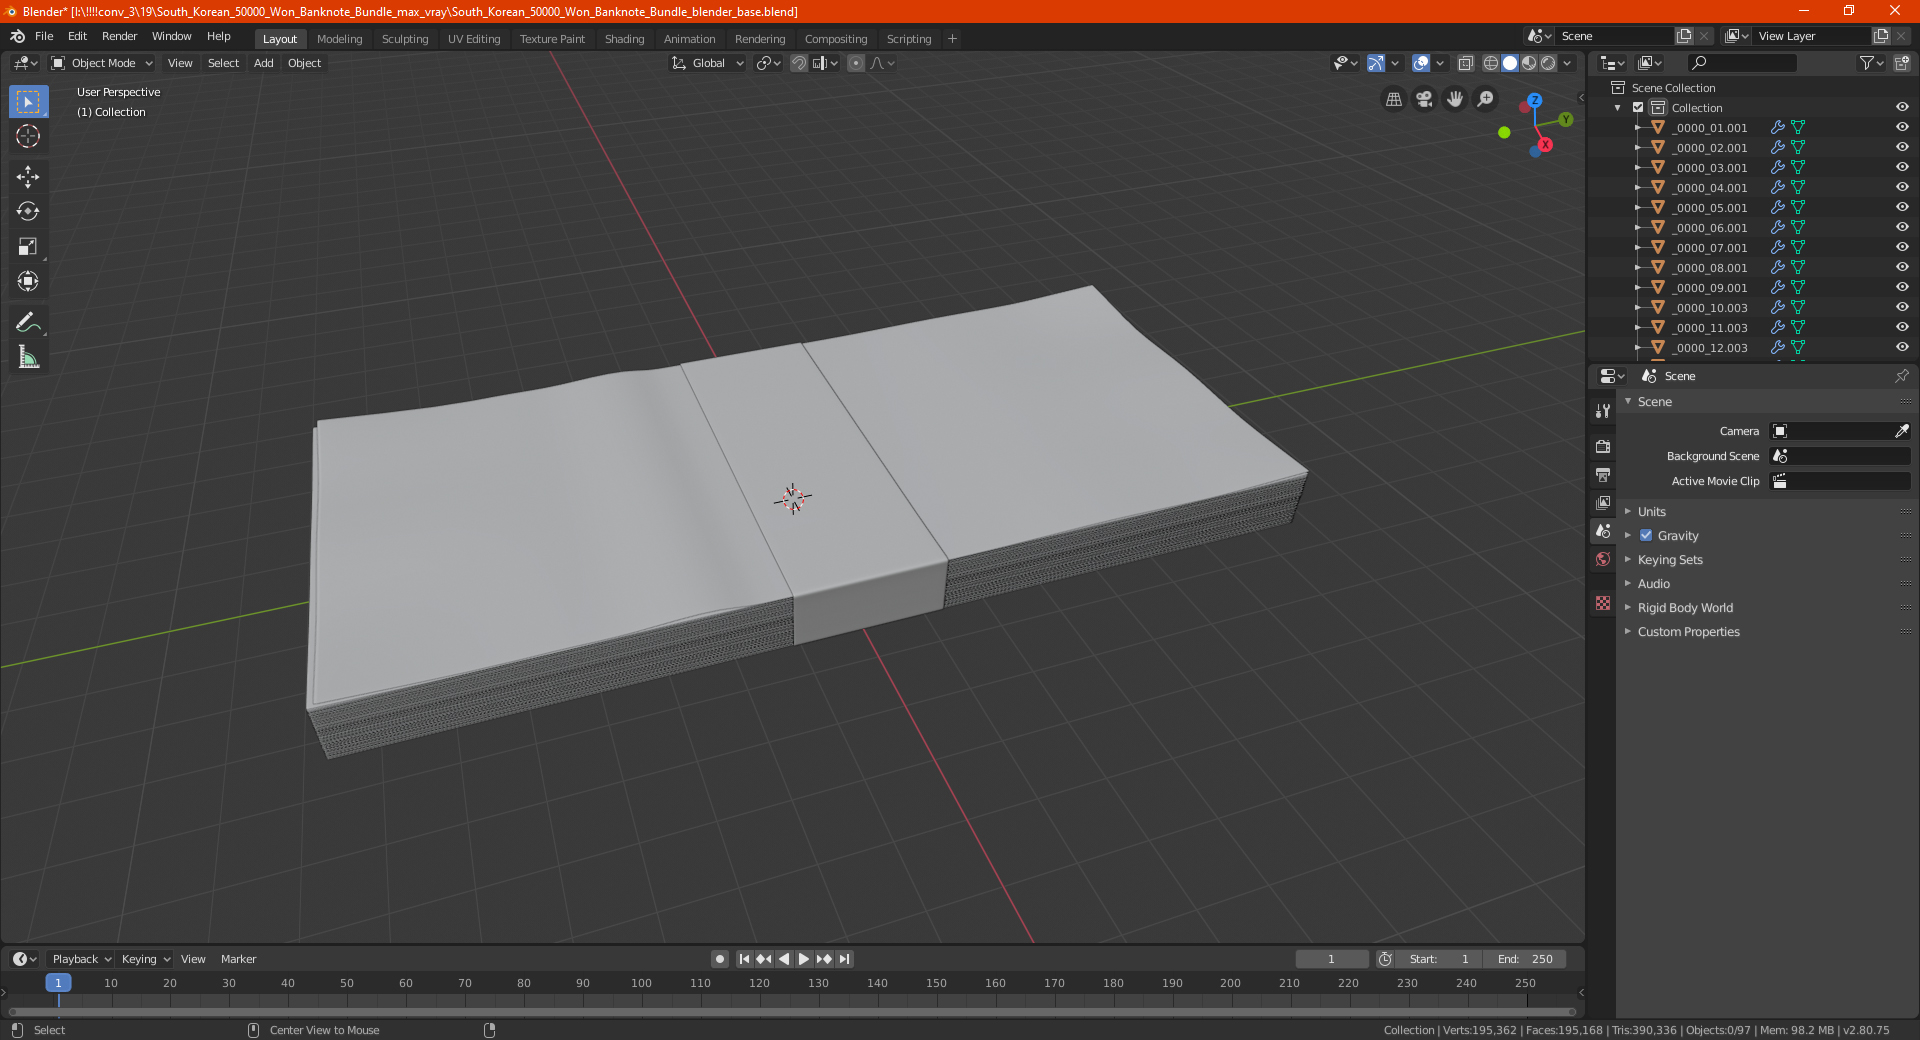Hide _0000_09.001 object in viewport
The width and height of the screenshot is (1920, 1040).
tap(1902, 287)
